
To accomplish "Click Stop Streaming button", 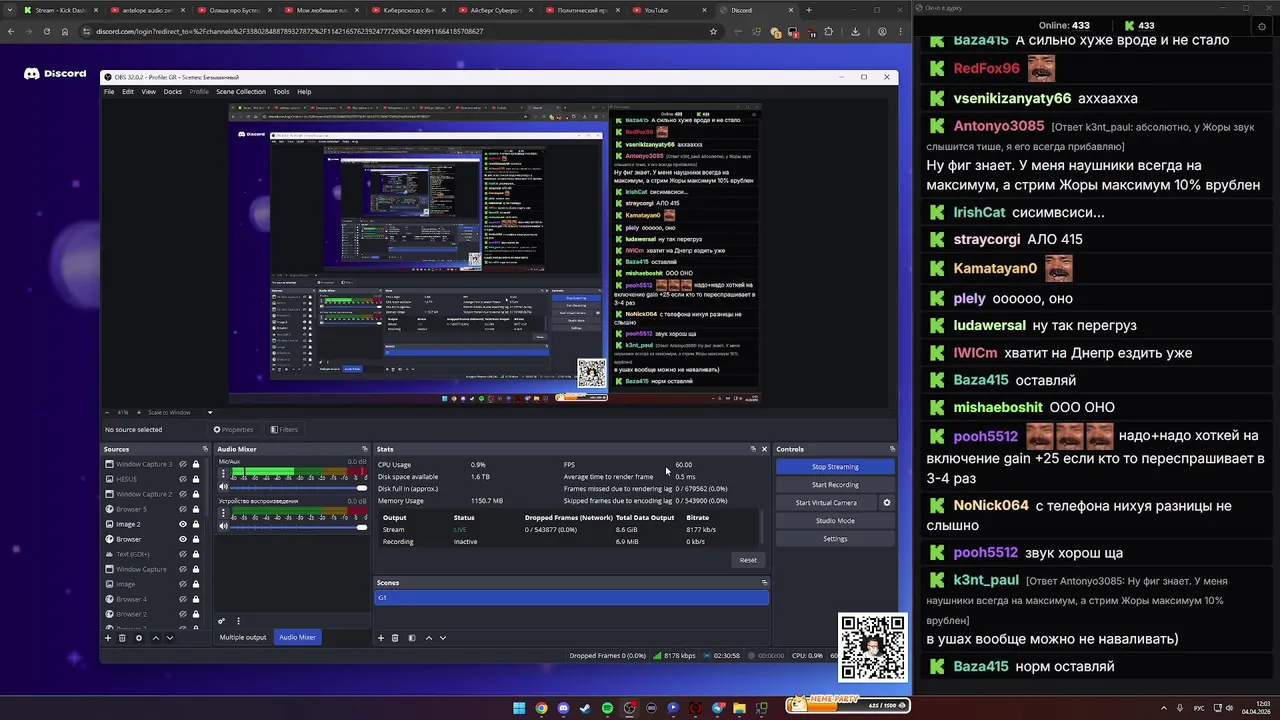I will 835,467.
